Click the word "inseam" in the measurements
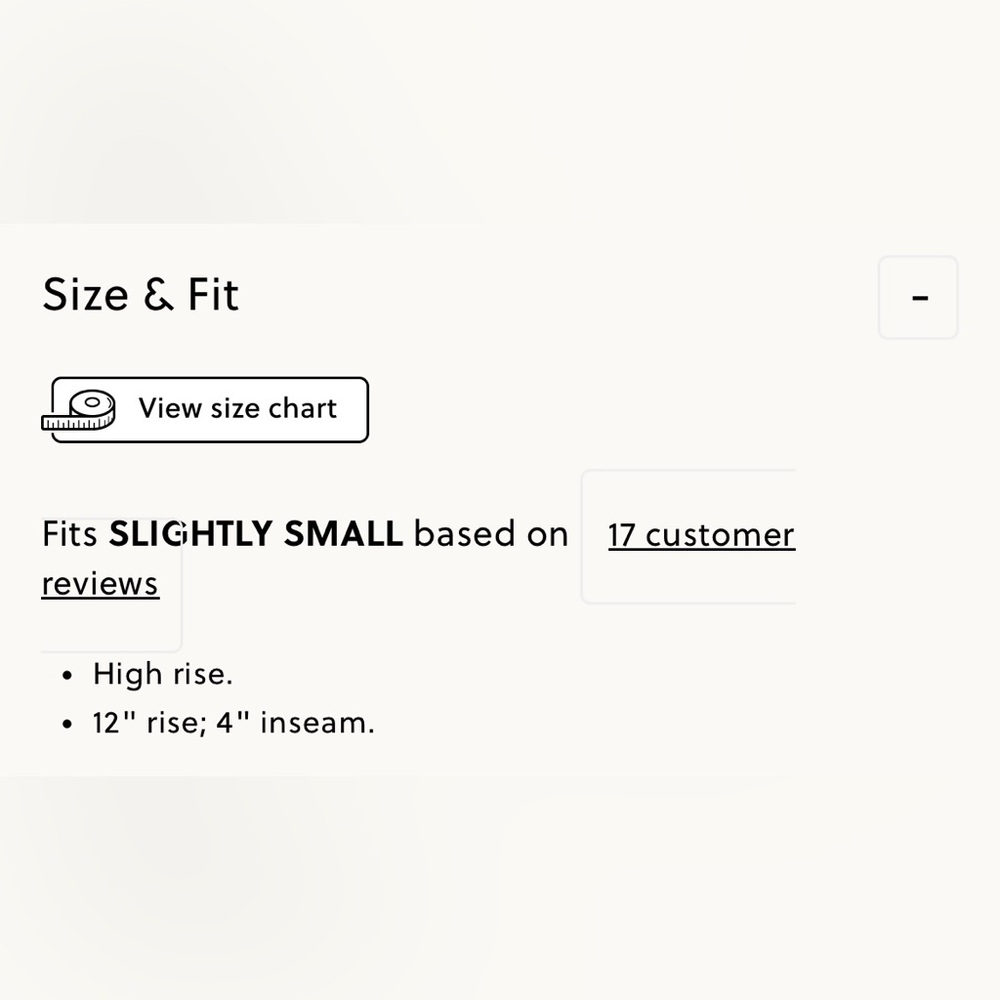1000x1000 pixels. (x=316, y=723)
